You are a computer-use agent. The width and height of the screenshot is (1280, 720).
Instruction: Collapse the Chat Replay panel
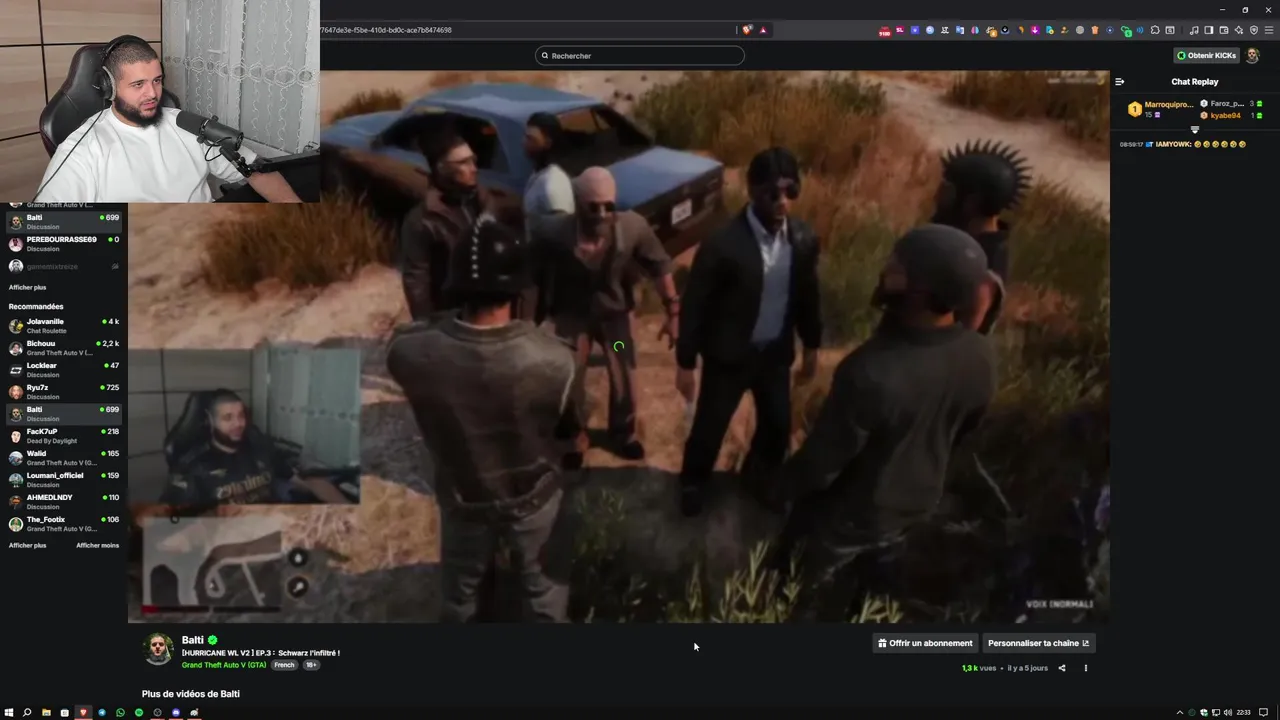[1120, 82]
